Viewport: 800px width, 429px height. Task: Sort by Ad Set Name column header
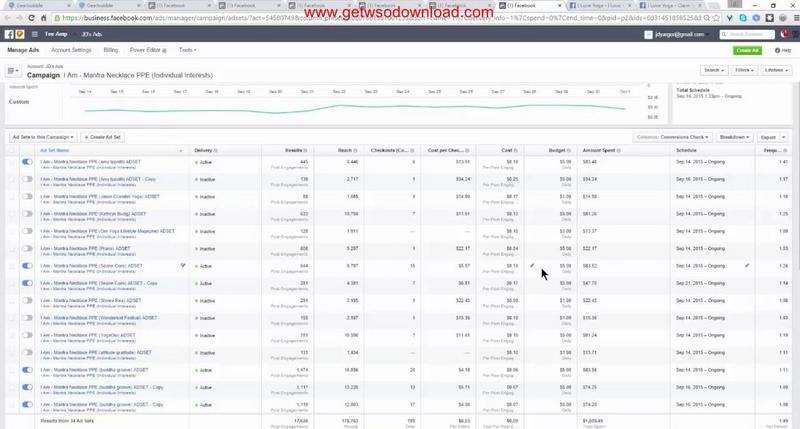(55, 150)
